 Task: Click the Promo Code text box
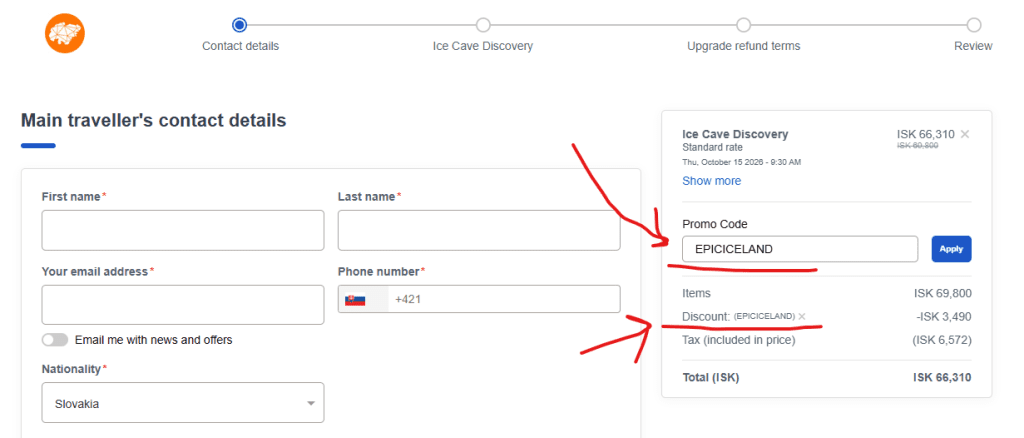tap(800, 249)
